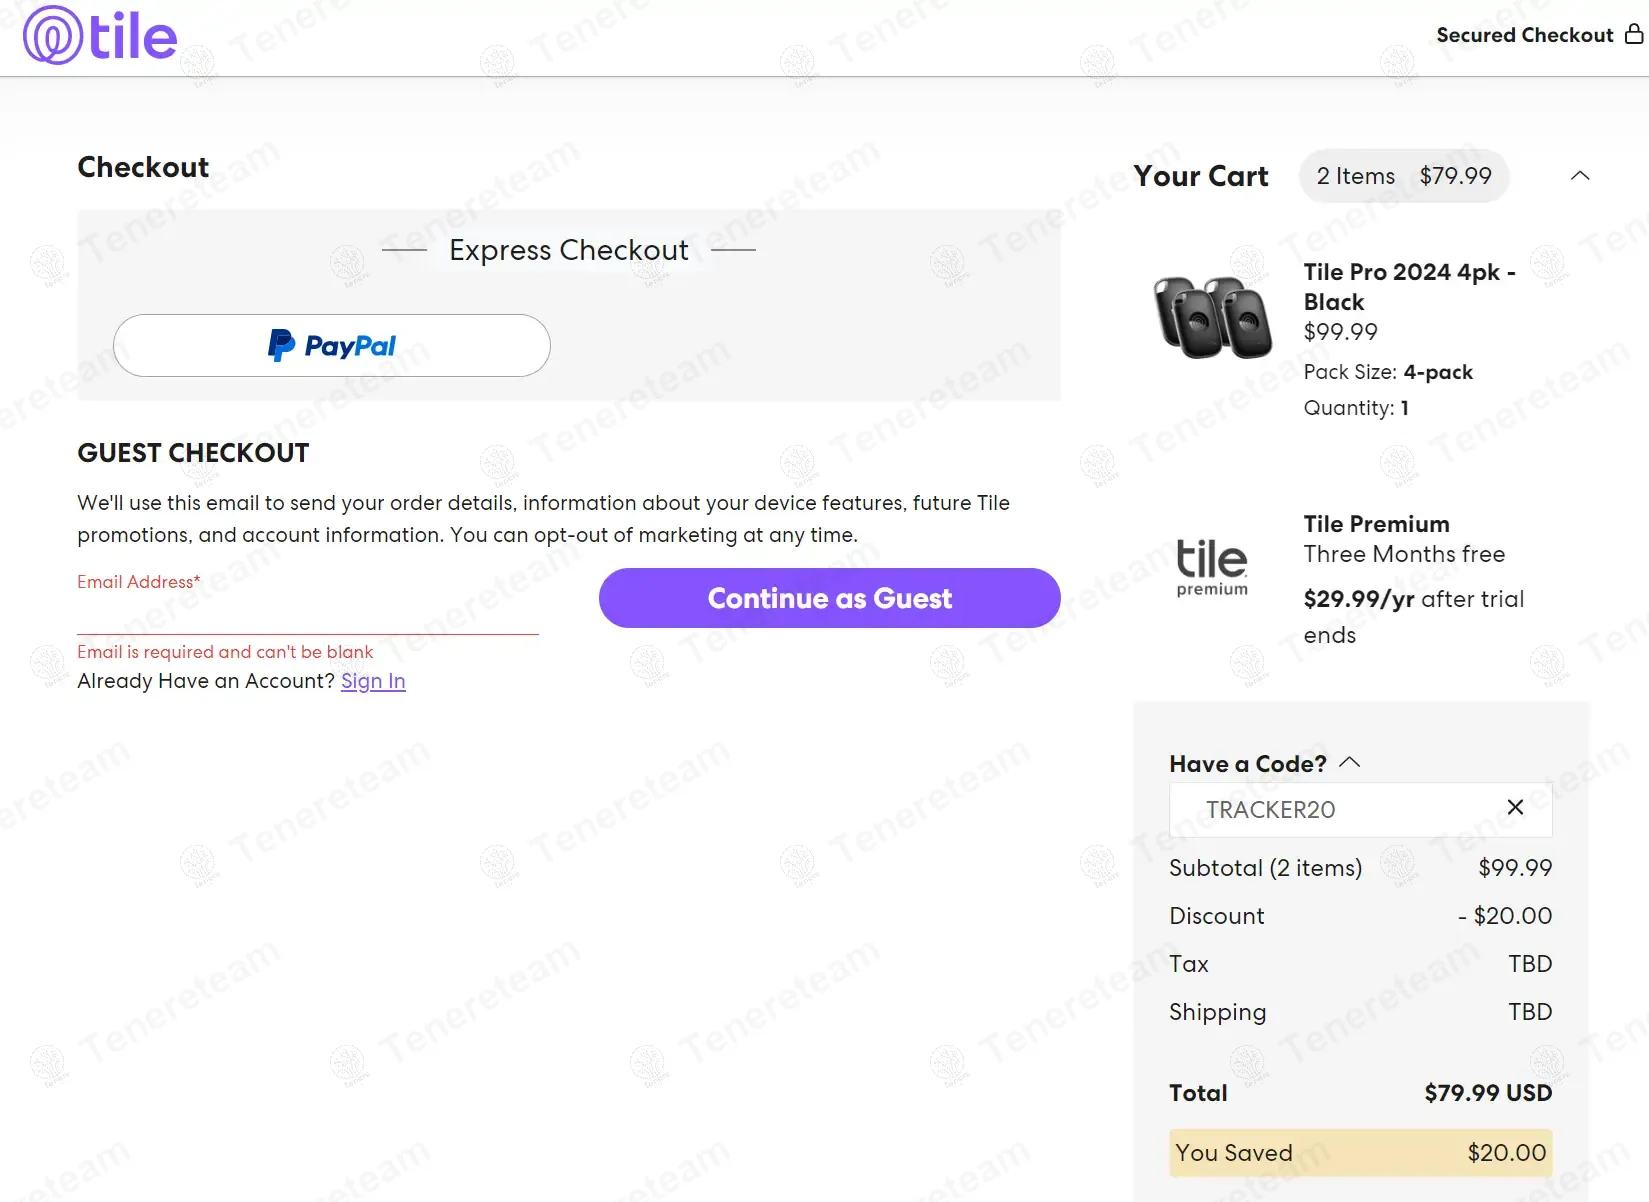Click the Tile Premium product title
The height and width of the screenshot is (1202, 1649).
(1376, 524)
